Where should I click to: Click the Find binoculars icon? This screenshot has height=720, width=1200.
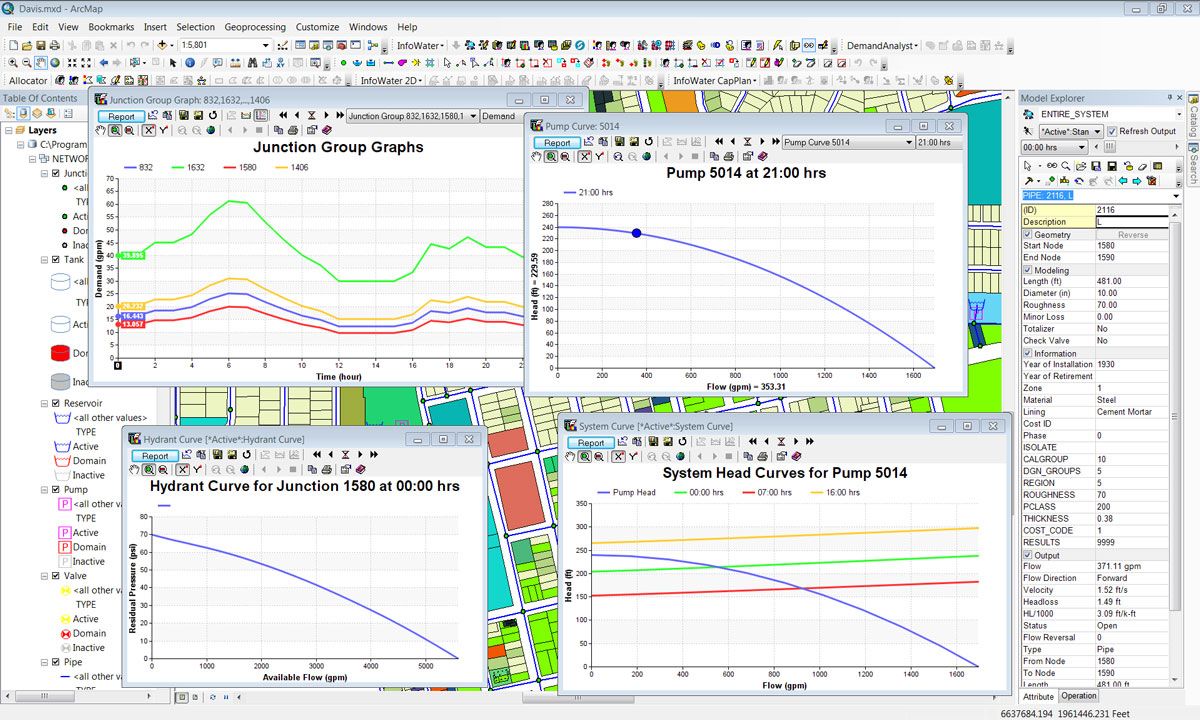250,63
